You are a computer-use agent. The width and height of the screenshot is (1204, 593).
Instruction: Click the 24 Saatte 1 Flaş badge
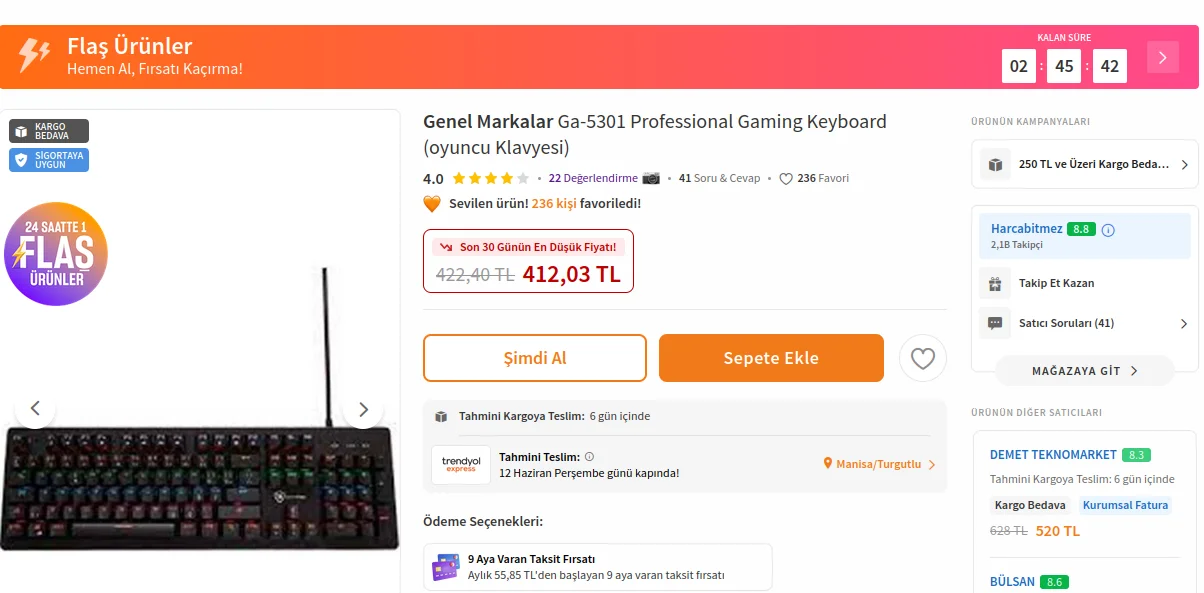tap(56, 254)
